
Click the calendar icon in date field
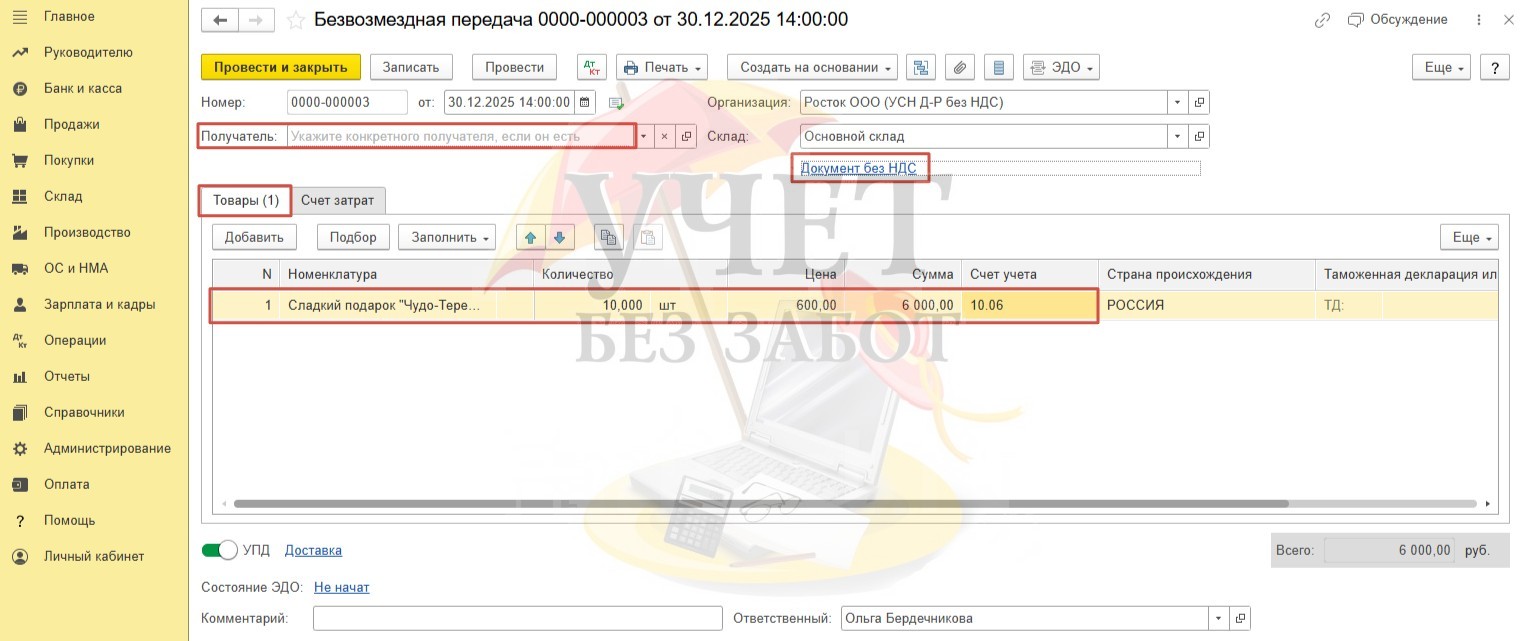coord(585,102)
